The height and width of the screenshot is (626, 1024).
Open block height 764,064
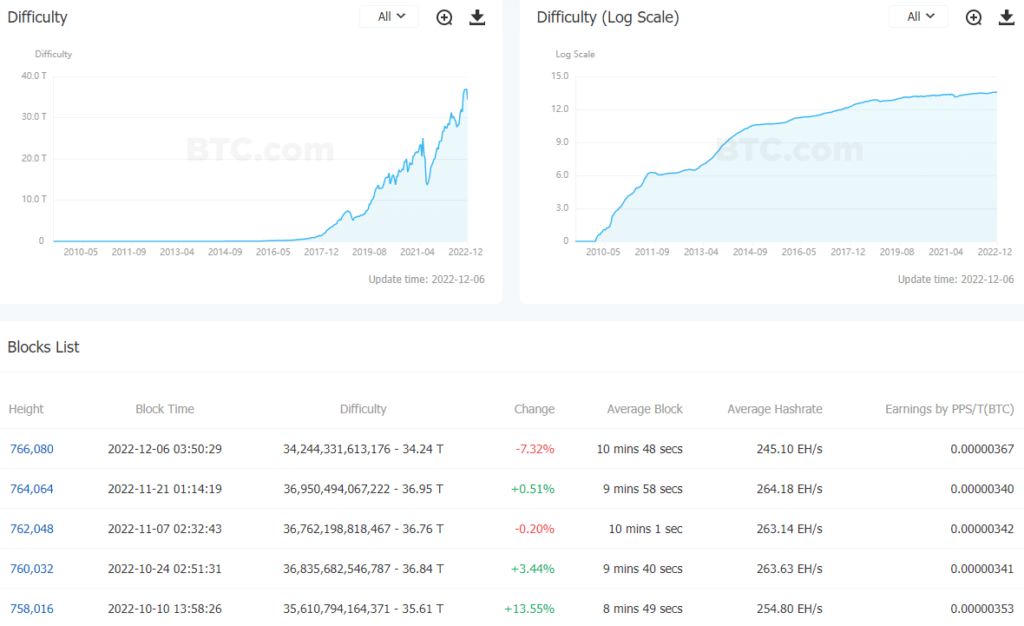(31, 489)
